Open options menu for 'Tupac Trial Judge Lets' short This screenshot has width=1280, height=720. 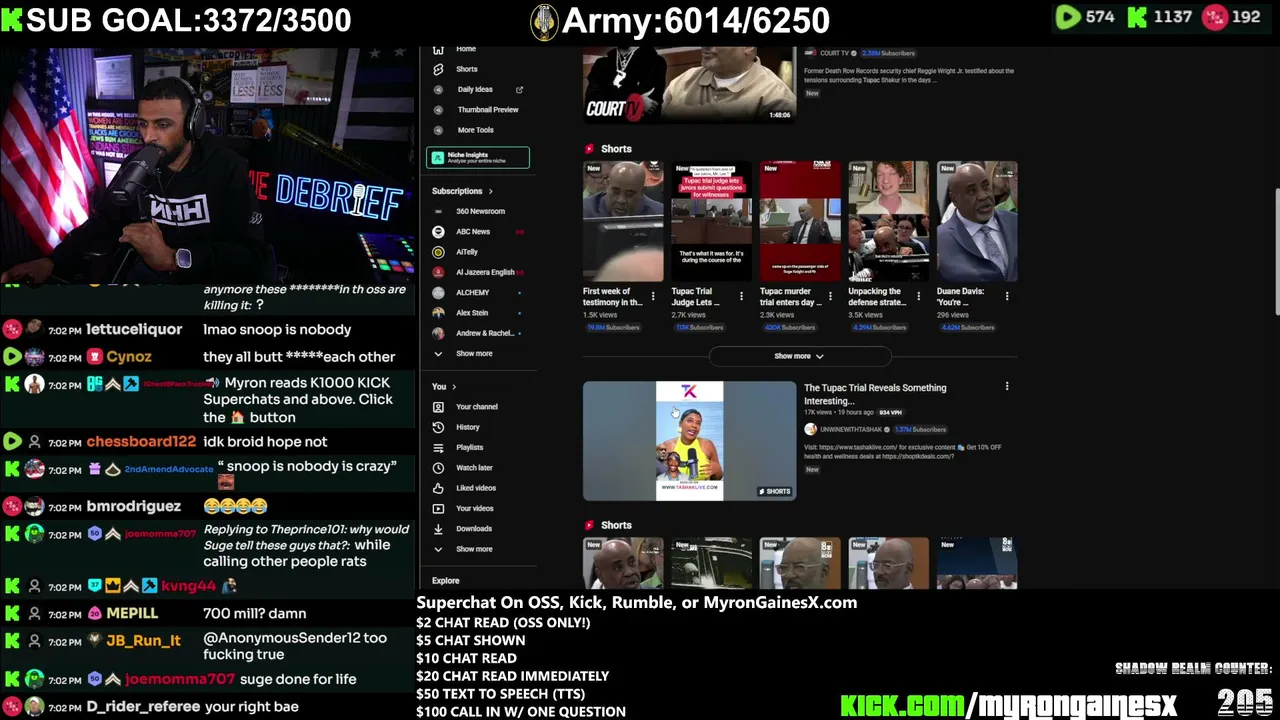[741, 296]
